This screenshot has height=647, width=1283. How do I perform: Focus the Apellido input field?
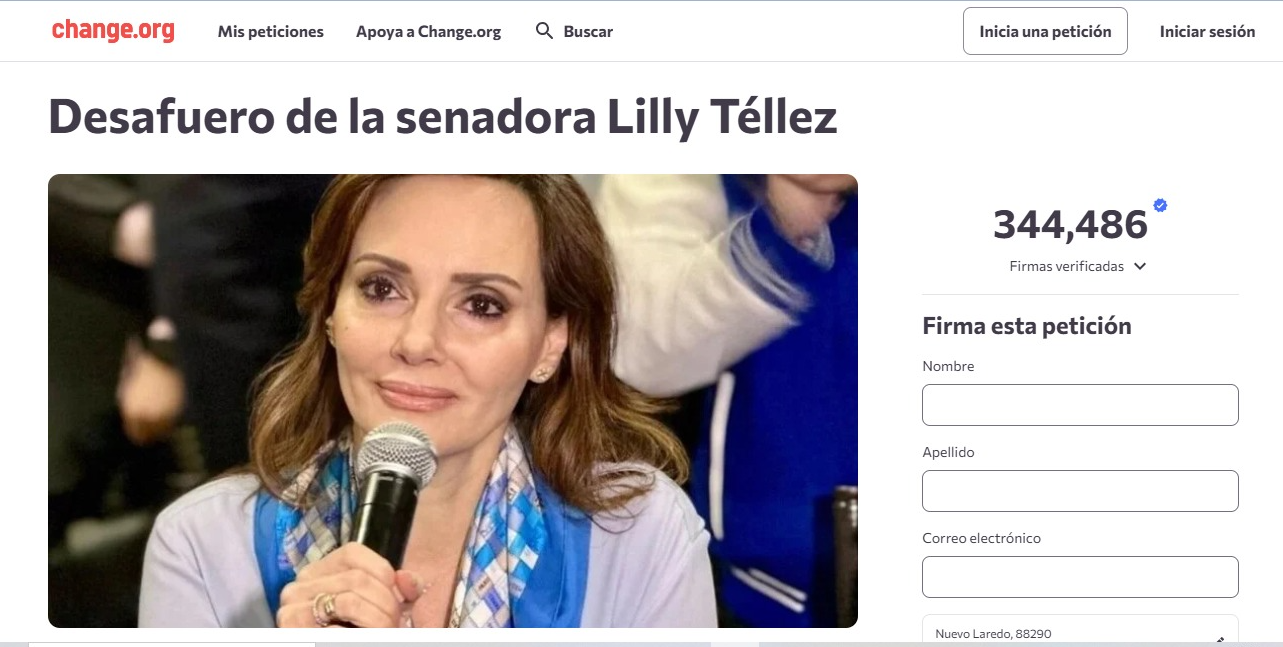1080,491
